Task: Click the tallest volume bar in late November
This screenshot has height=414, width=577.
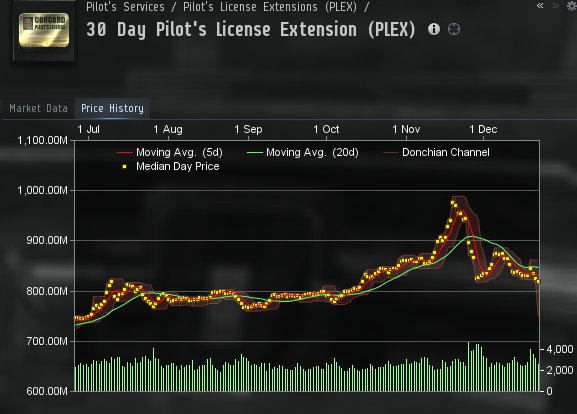Action: [468, 367]
